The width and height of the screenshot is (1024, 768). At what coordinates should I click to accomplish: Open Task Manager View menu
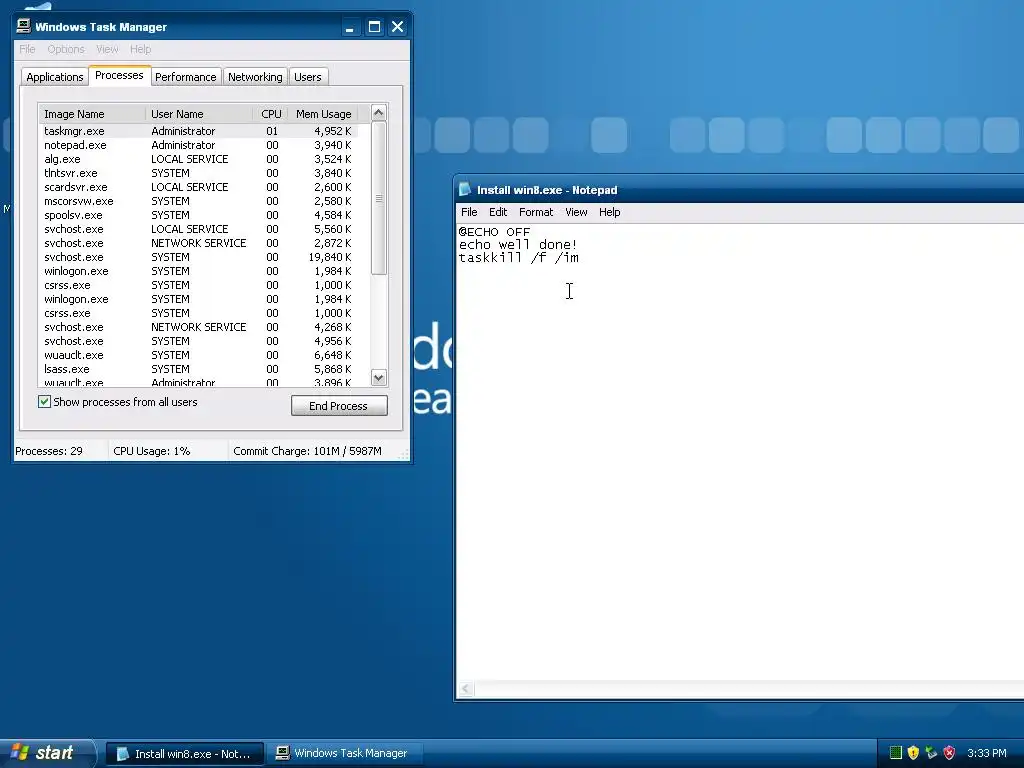click(x=107, y=49)
